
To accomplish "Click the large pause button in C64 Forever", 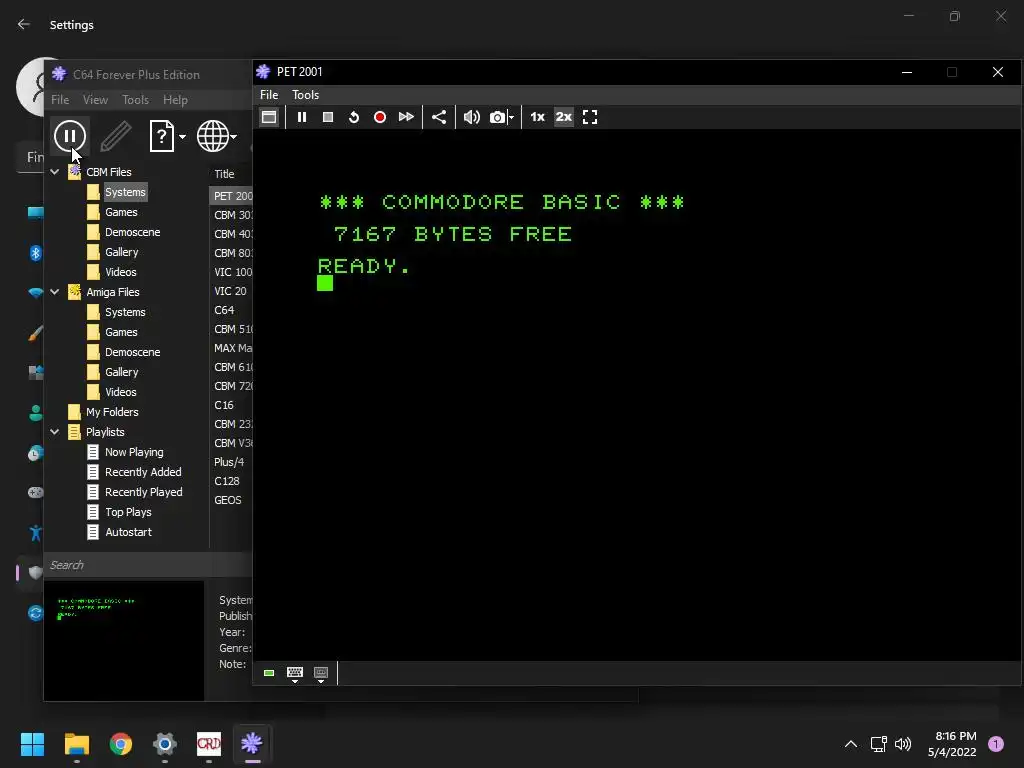I will [70, 136].
